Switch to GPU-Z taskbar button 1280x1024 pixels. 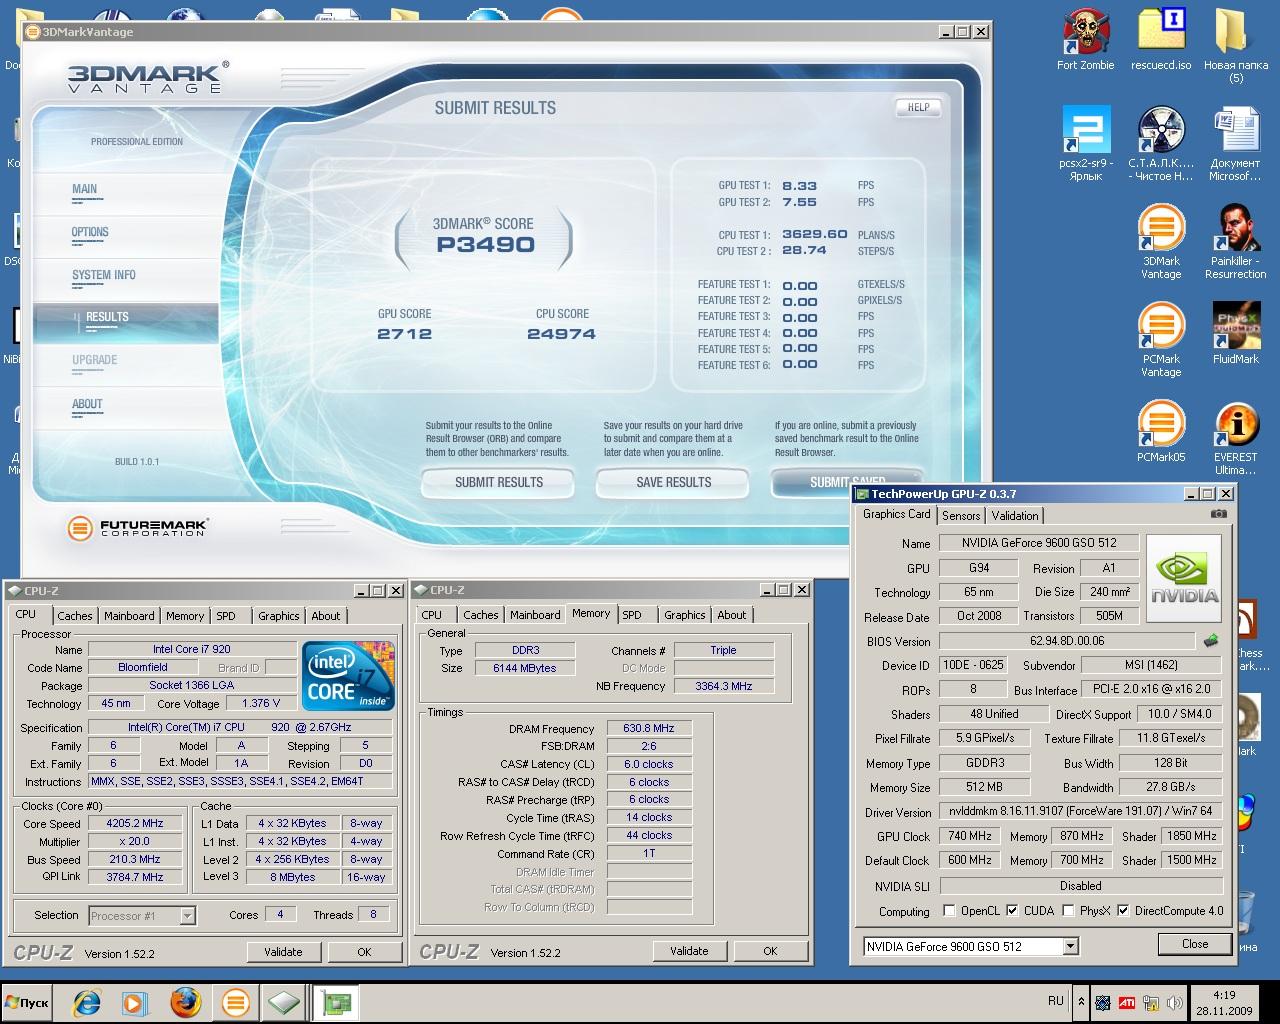click(x=337, y=1002)
